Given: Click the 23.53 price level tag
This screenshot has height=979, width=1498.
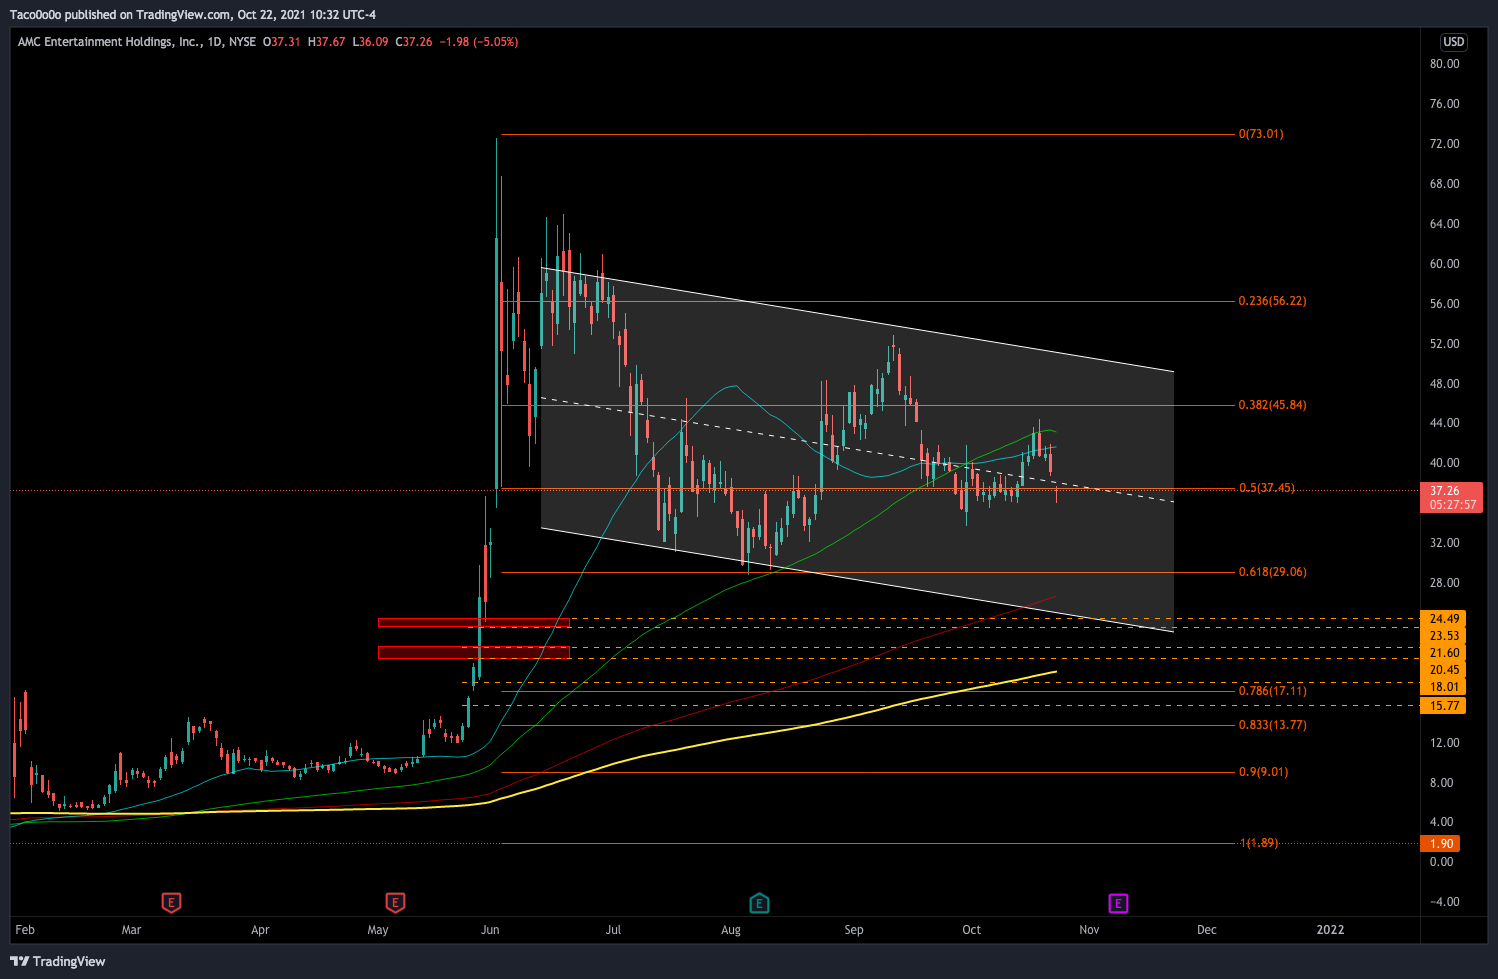Looking at the screenshot, I should point(1443,636).
